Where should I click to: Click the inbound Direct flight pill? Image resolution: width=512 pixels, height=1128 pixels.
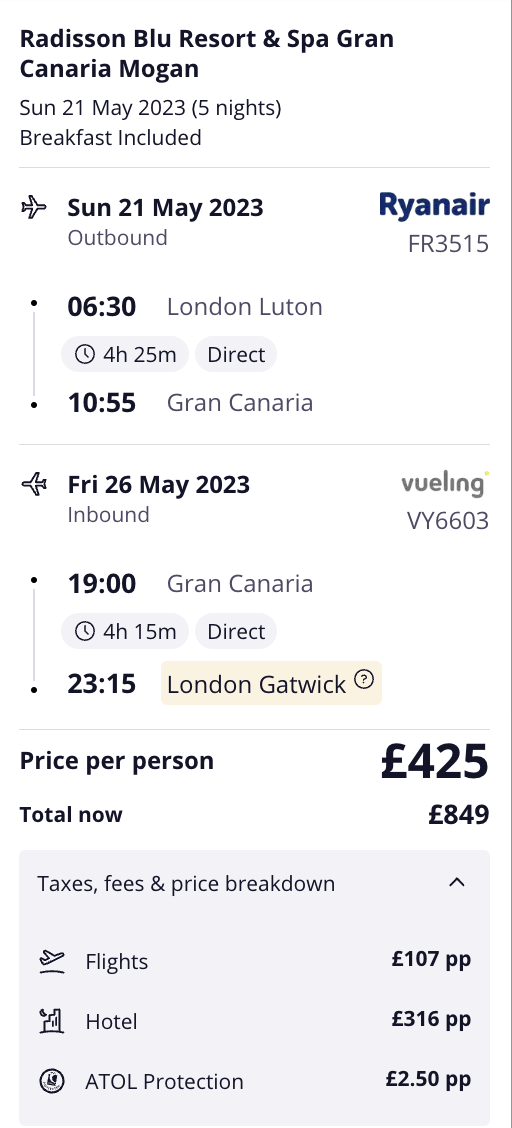[x=236, y=631]
